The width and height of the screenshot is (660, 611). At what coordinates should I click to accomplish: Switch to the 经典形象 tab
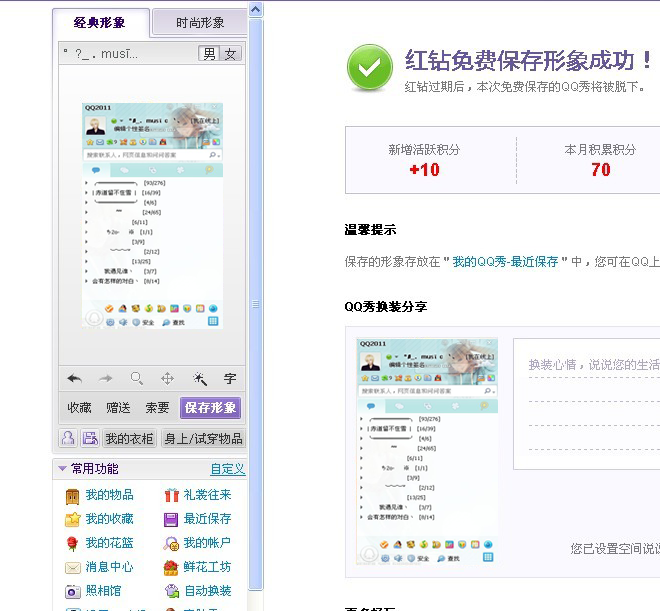coord(101,23)
